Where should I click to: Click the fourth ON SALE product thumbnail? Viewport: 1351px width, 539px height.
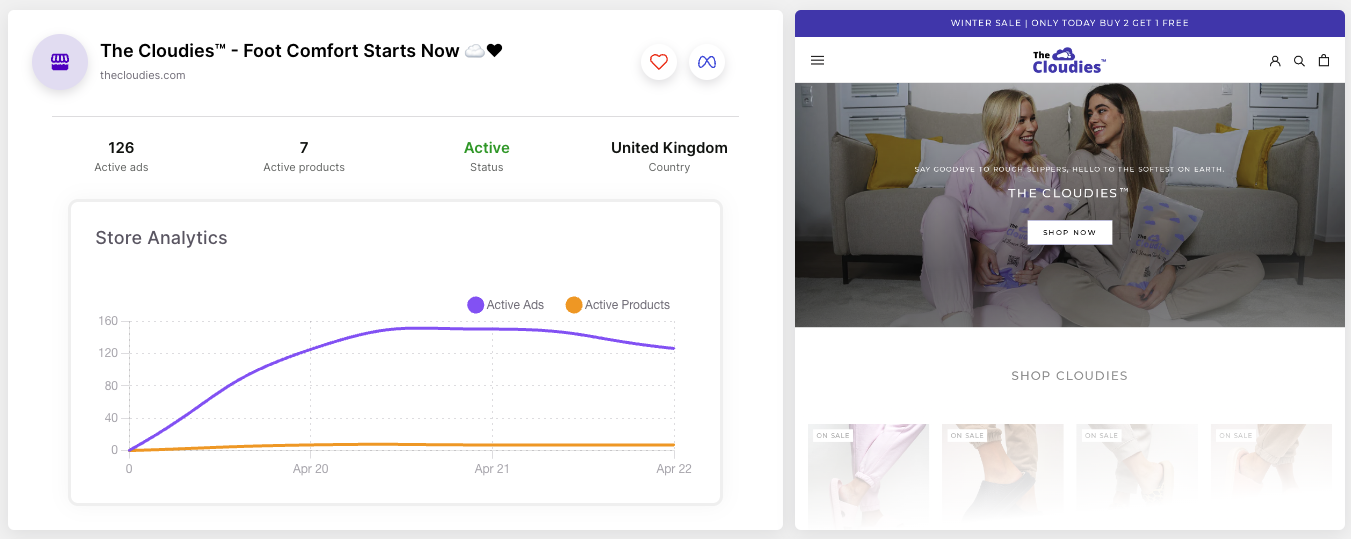pos(1270,475)
